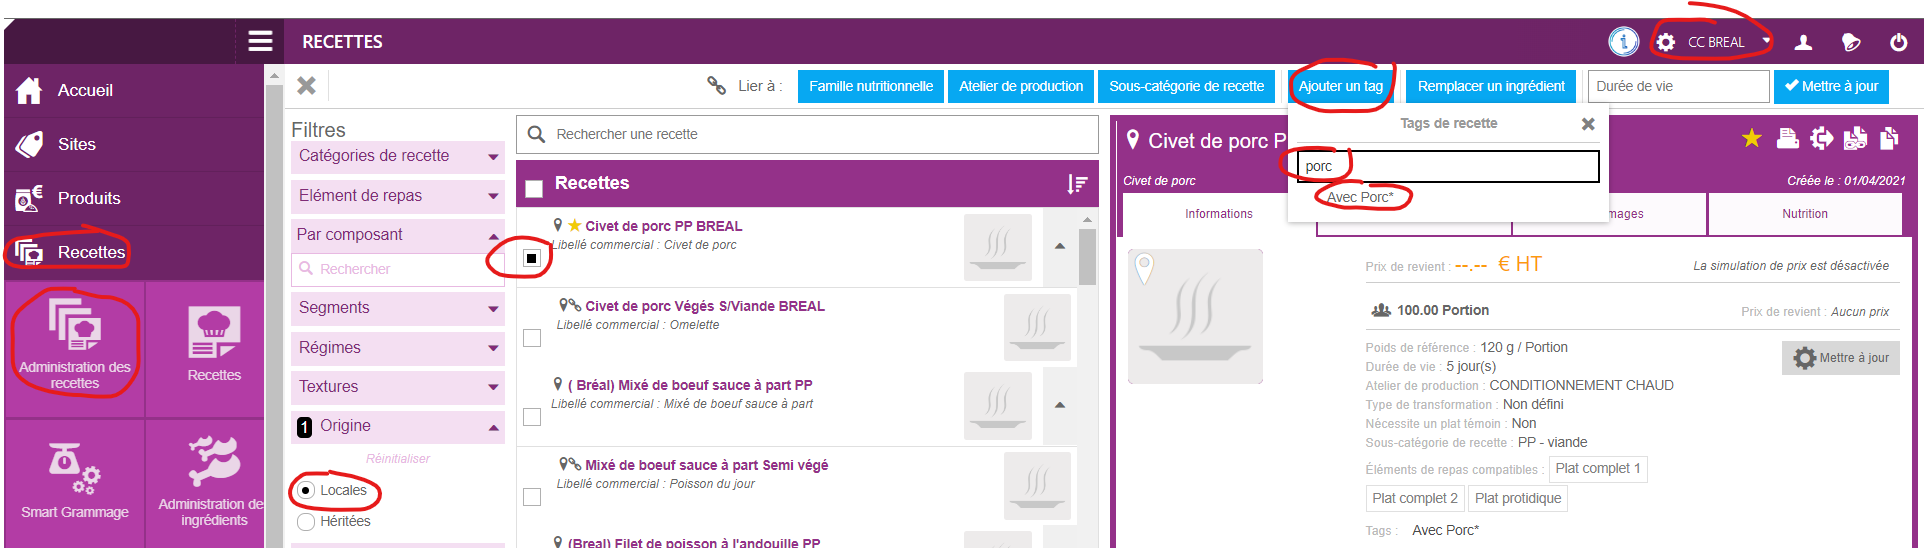Switch to the Informations tab
The image size is (1924, 548).
[x=1219, y=214]
